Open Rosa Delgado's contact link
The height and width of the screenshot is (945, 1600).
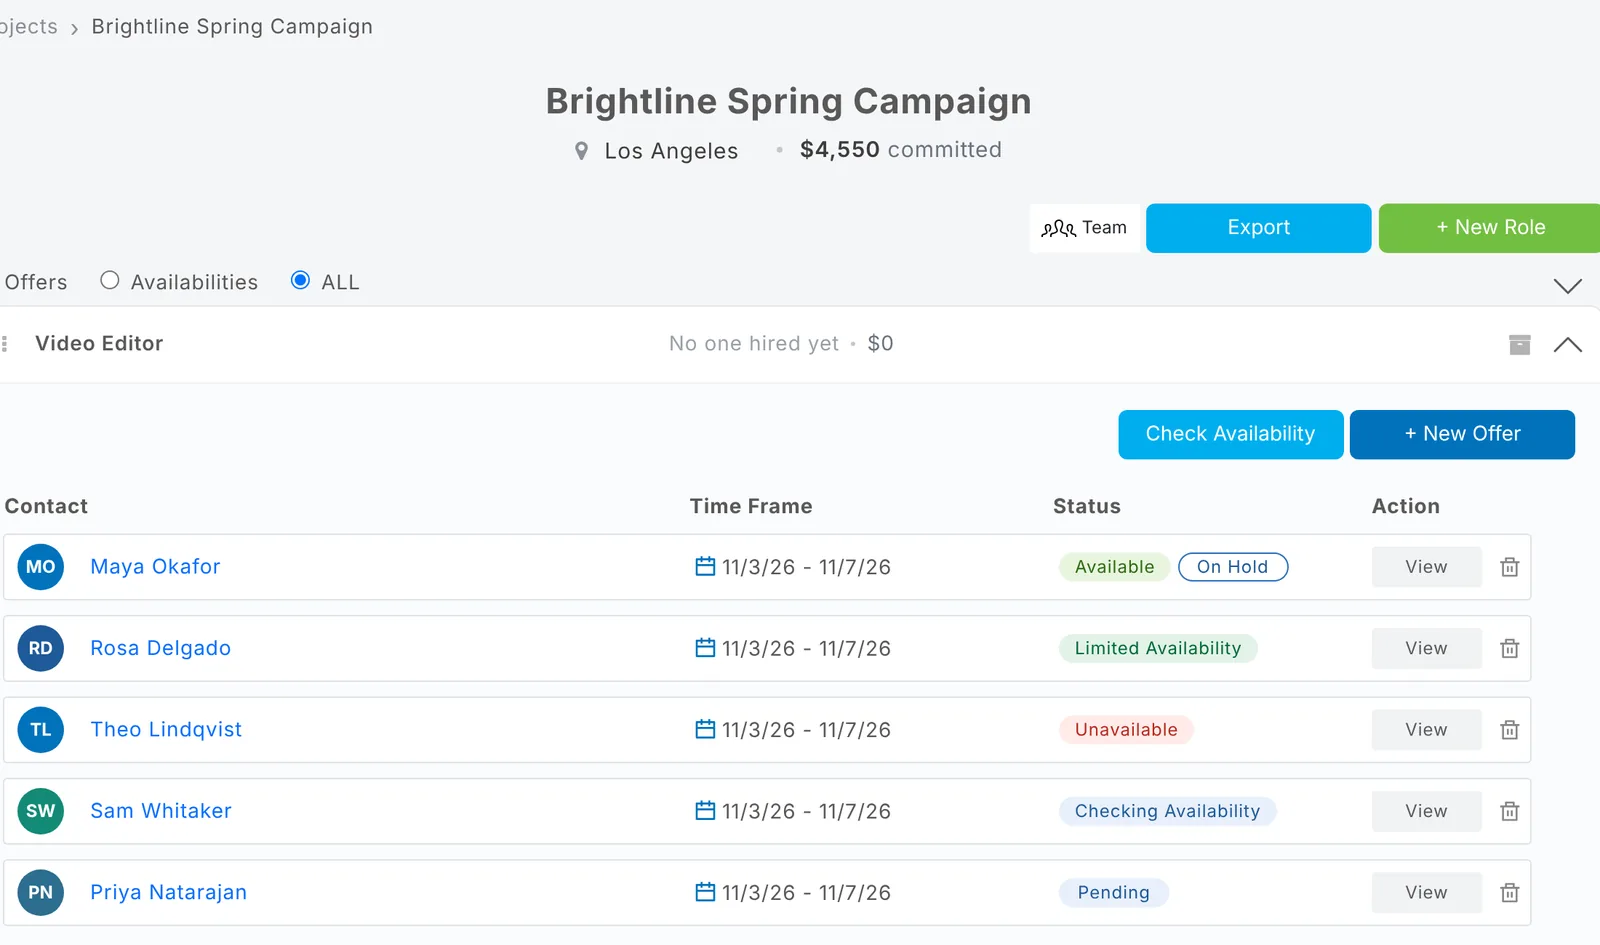160,648
